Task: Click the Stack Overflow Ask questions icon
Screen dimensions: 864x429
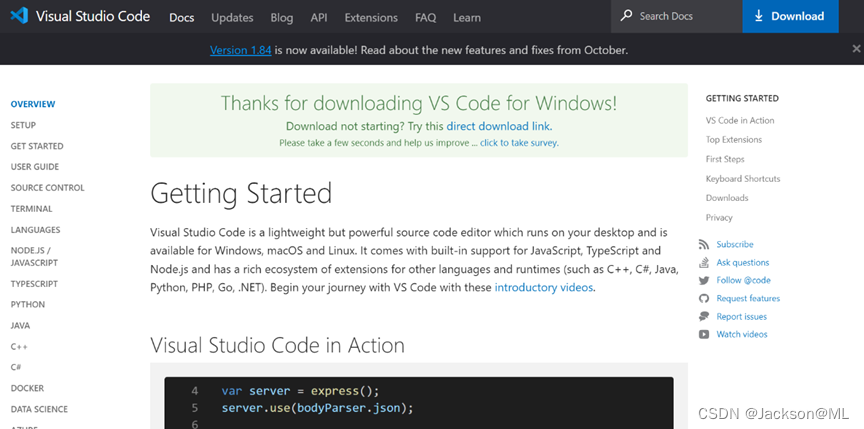Action: (704, 262)
